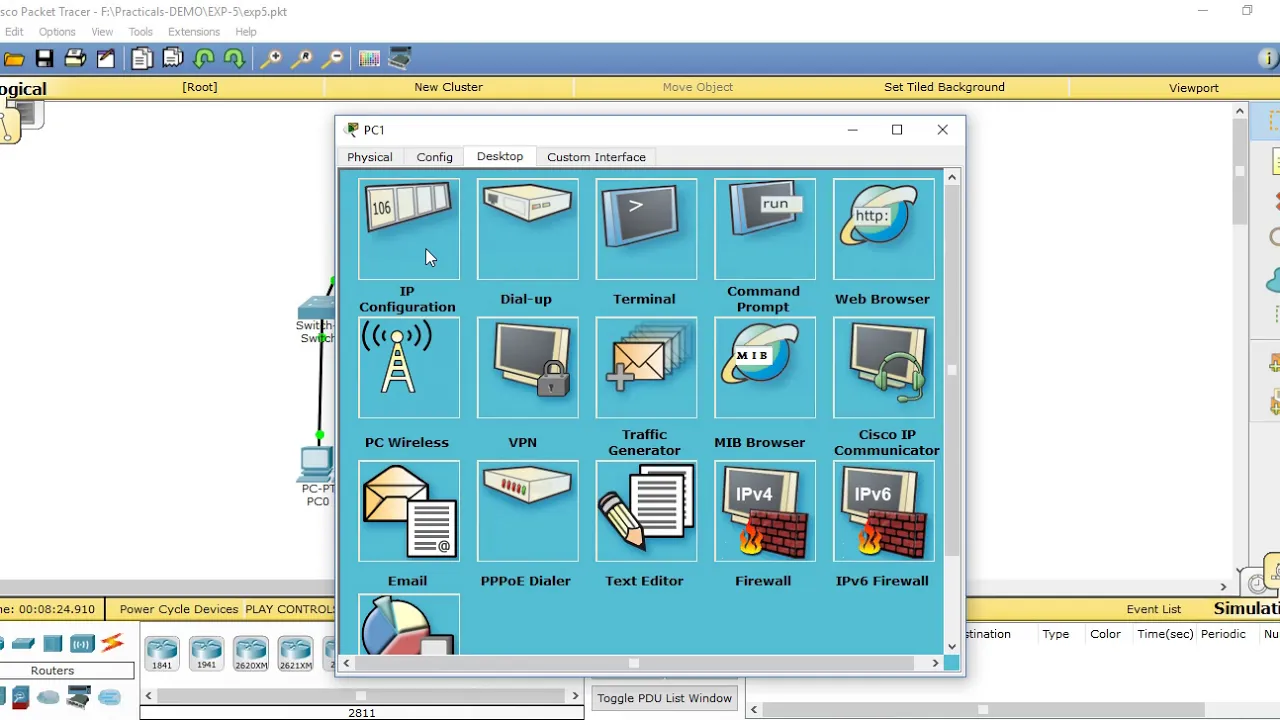
Task: Open the Help menu
Action: click(x=246, y=32)
